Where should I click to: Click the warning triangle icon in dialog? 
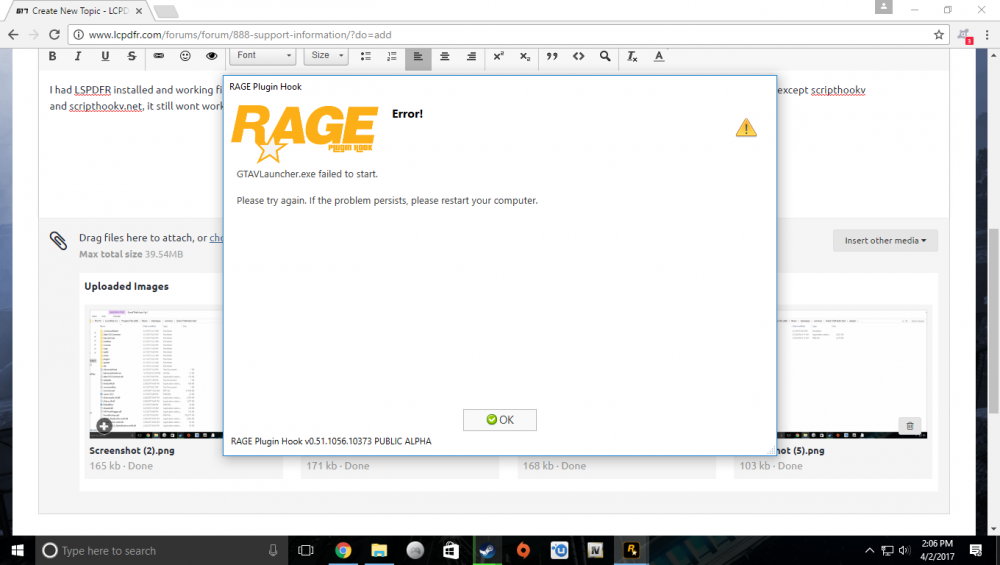tap(746, 128)
